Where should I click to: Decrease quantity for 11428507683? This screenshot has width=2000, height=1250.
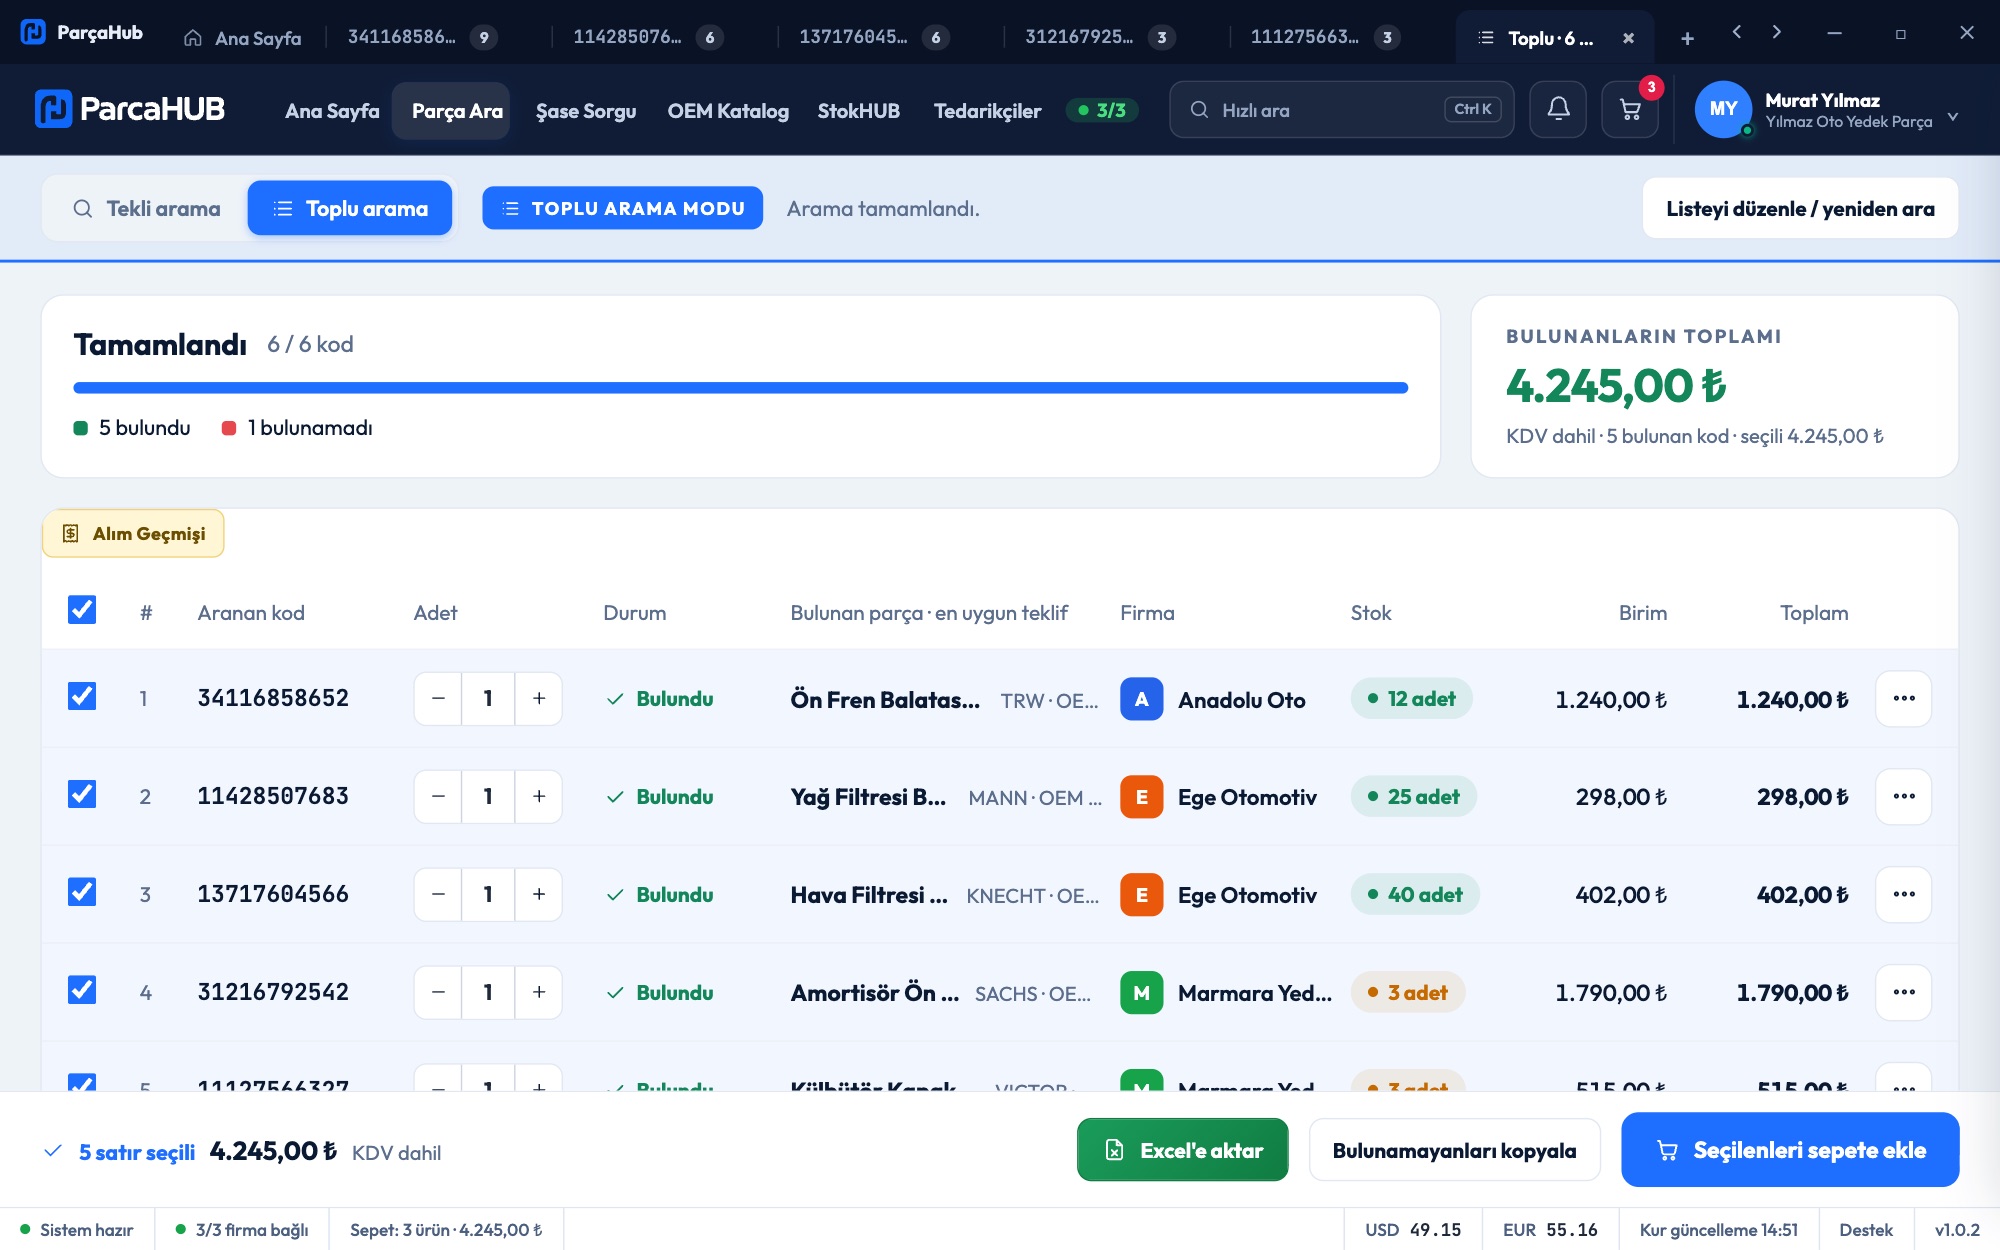click(438, 796)
